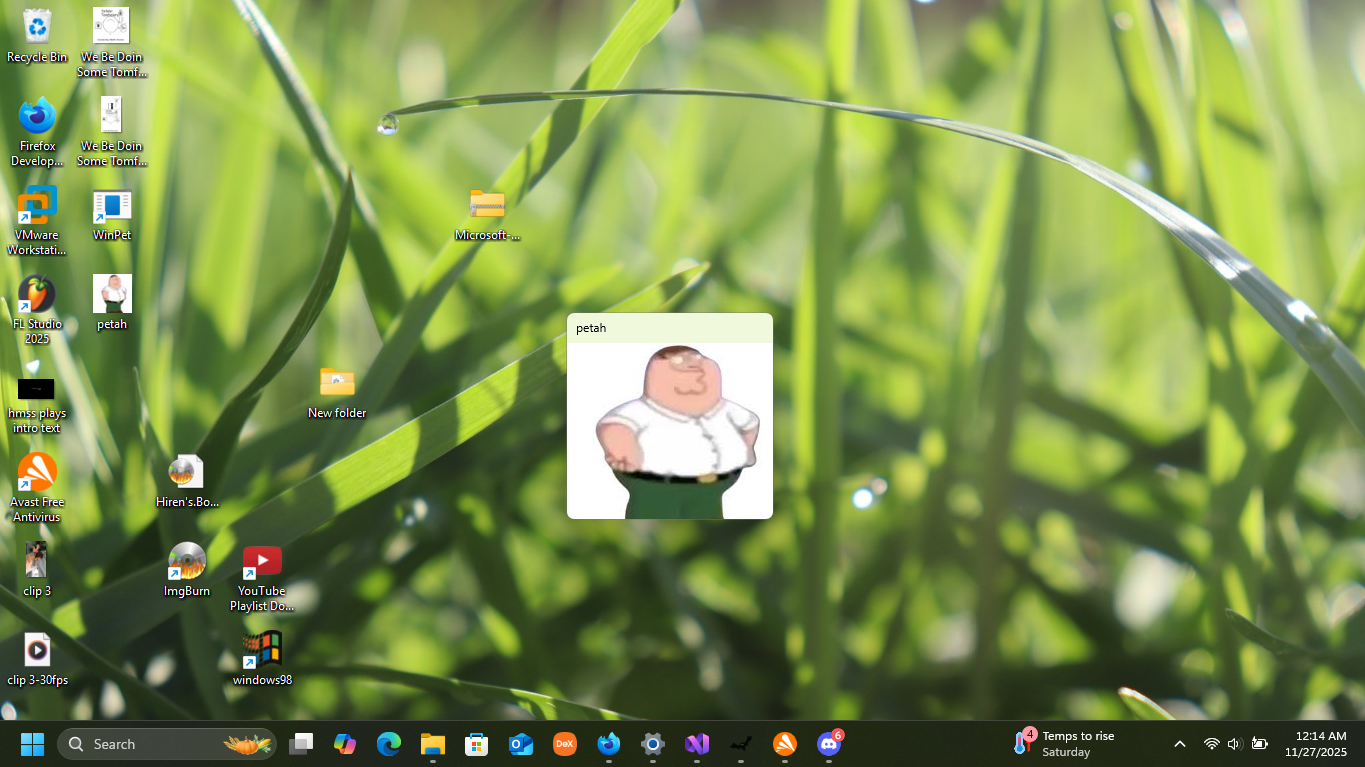Image resolution: width=1365 pixels, height=767 pixels.
Task: Select Firefox Developer Edition desktop shortcut
Action: coord(37,131)
